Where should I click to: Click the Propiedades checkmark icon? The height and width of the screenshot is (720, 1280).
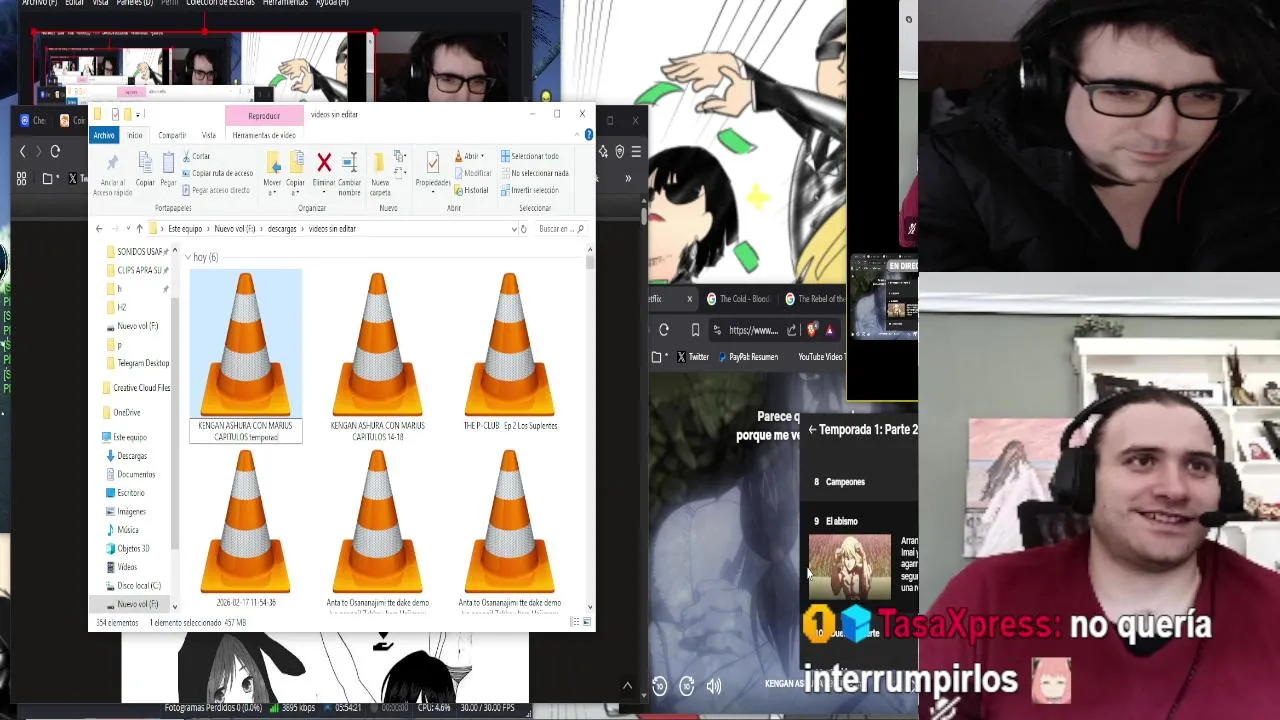click(x=432, y=163)
